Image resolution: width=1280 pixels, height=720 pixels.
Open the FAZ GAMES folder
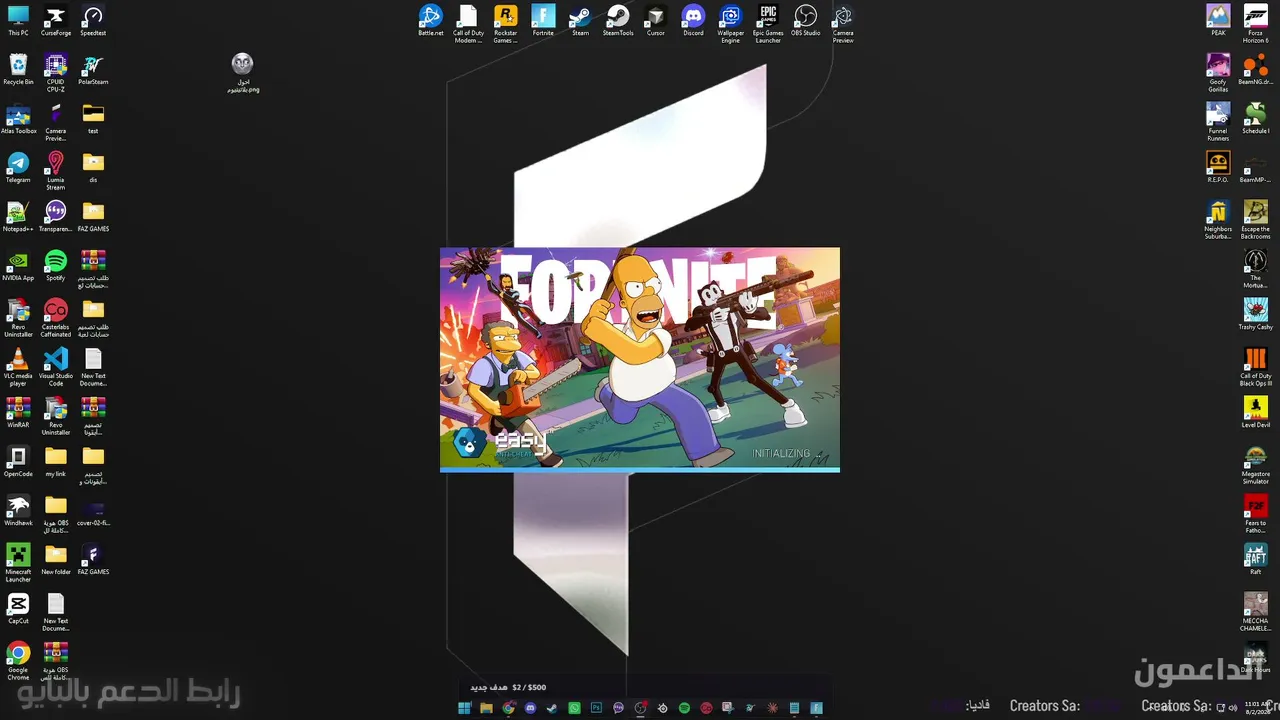93,217
